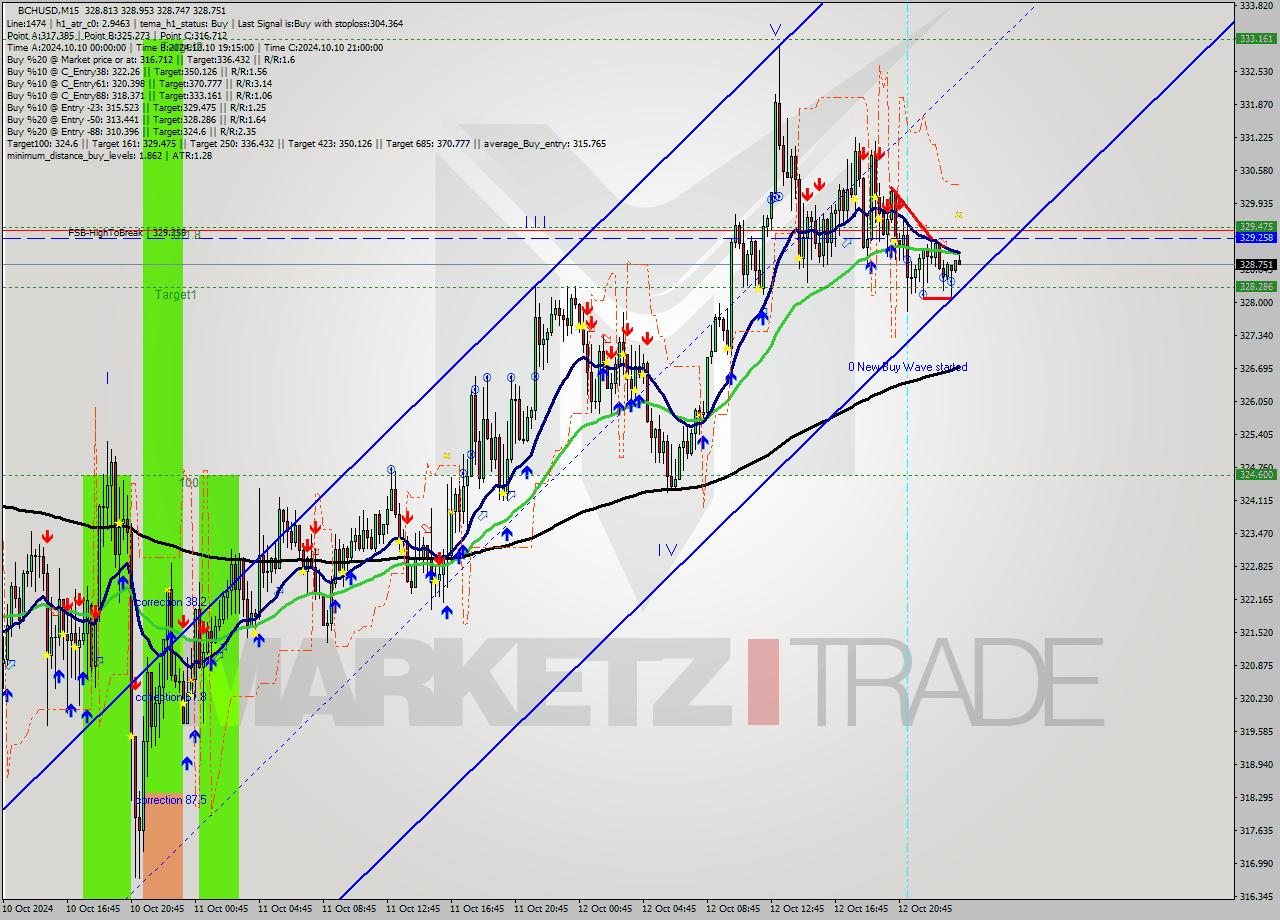This screenshot has height=920, width=1280.
Task: Click the 331.870 price axis label
Action: [1256, 105]
